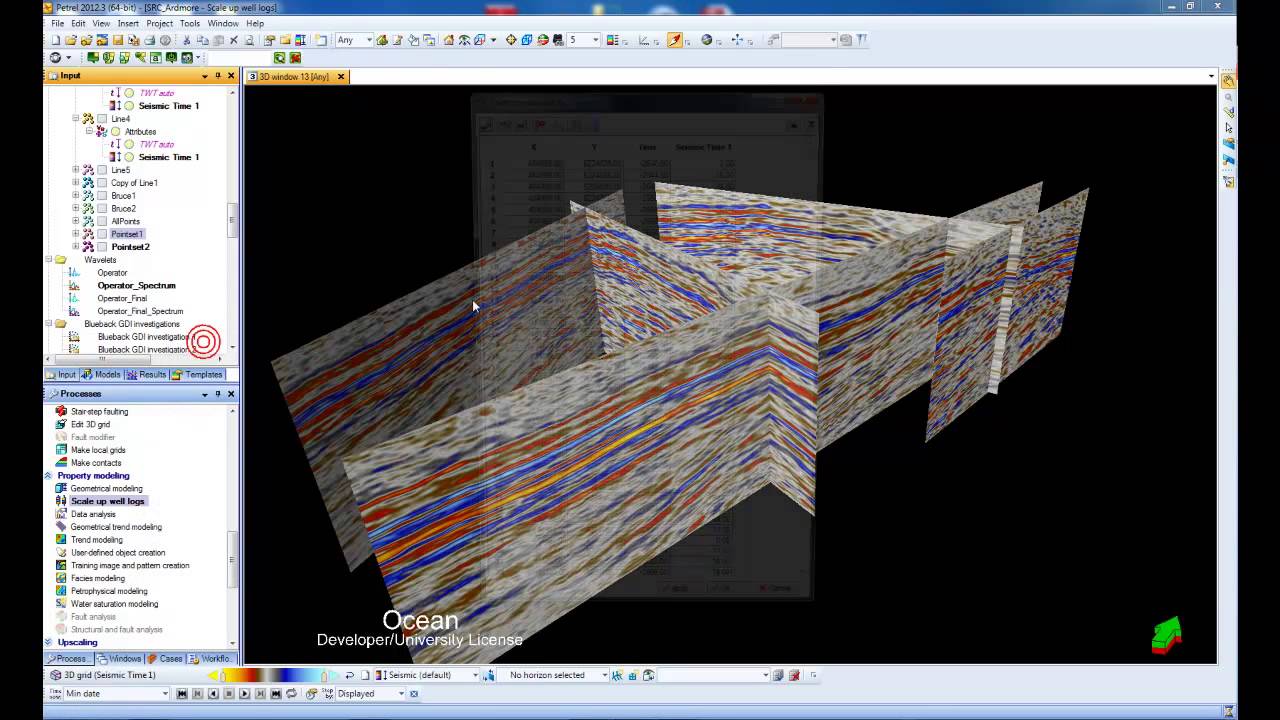Viewport: 1280px width, 720px height.
Task: Click the red flag icon in second toolbar
Action: pyautogui.click(x=295, y=58)
